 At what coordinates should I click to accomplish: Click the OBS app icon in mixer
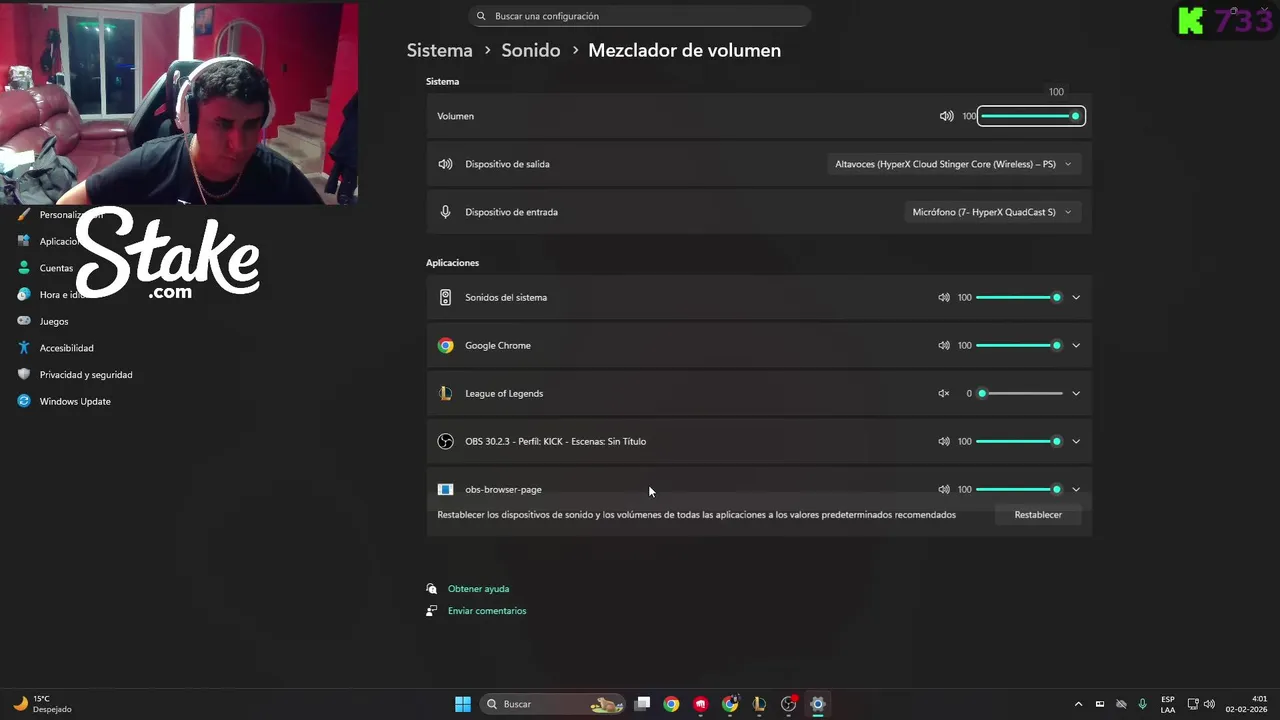click(x=446, y=441)
